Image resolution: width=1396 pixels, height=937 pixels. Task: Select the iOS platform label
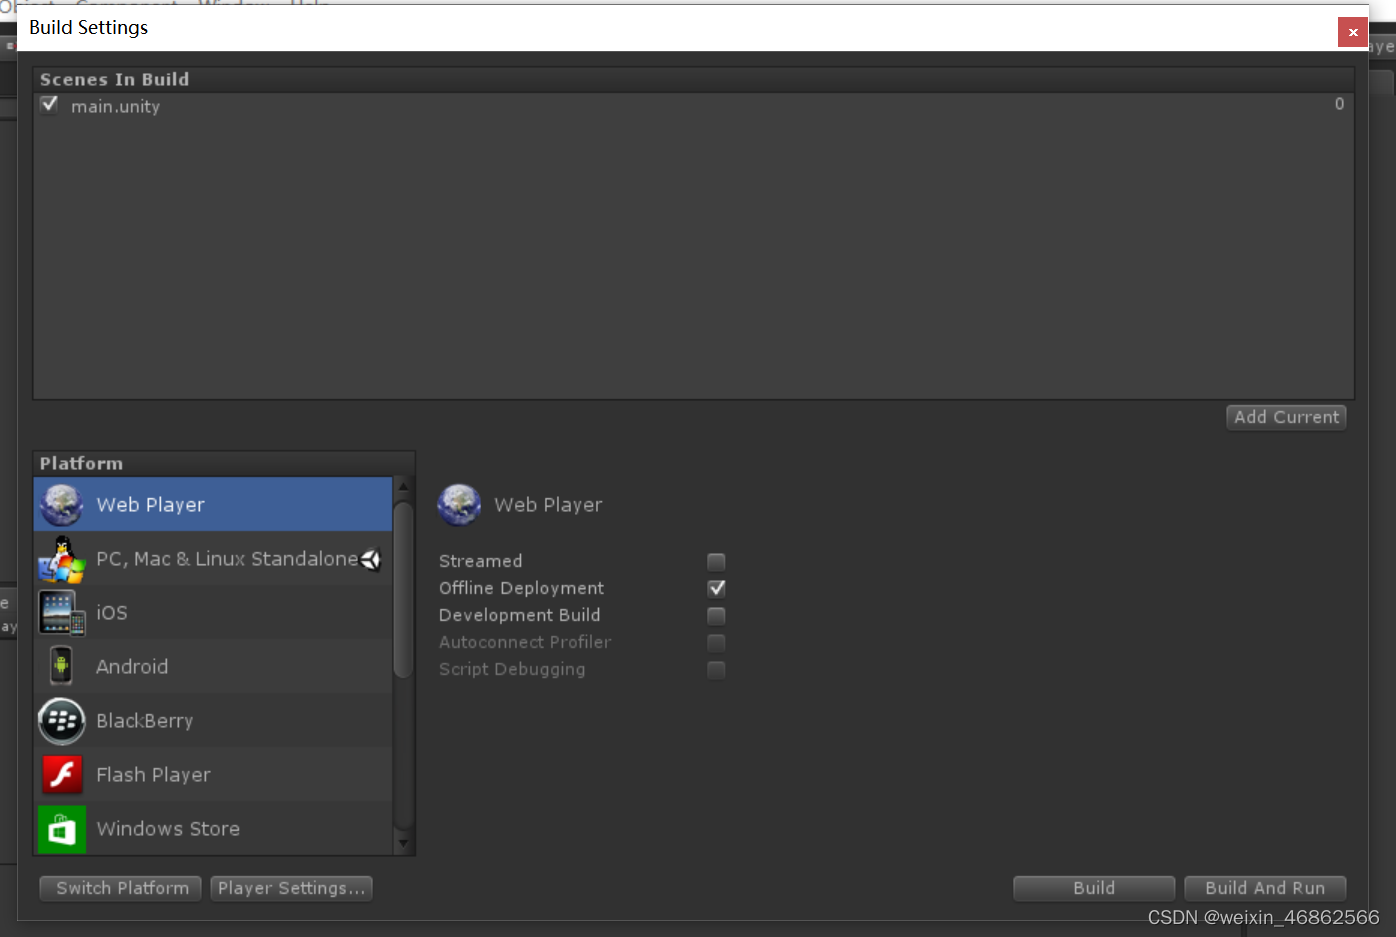(112, 613)
